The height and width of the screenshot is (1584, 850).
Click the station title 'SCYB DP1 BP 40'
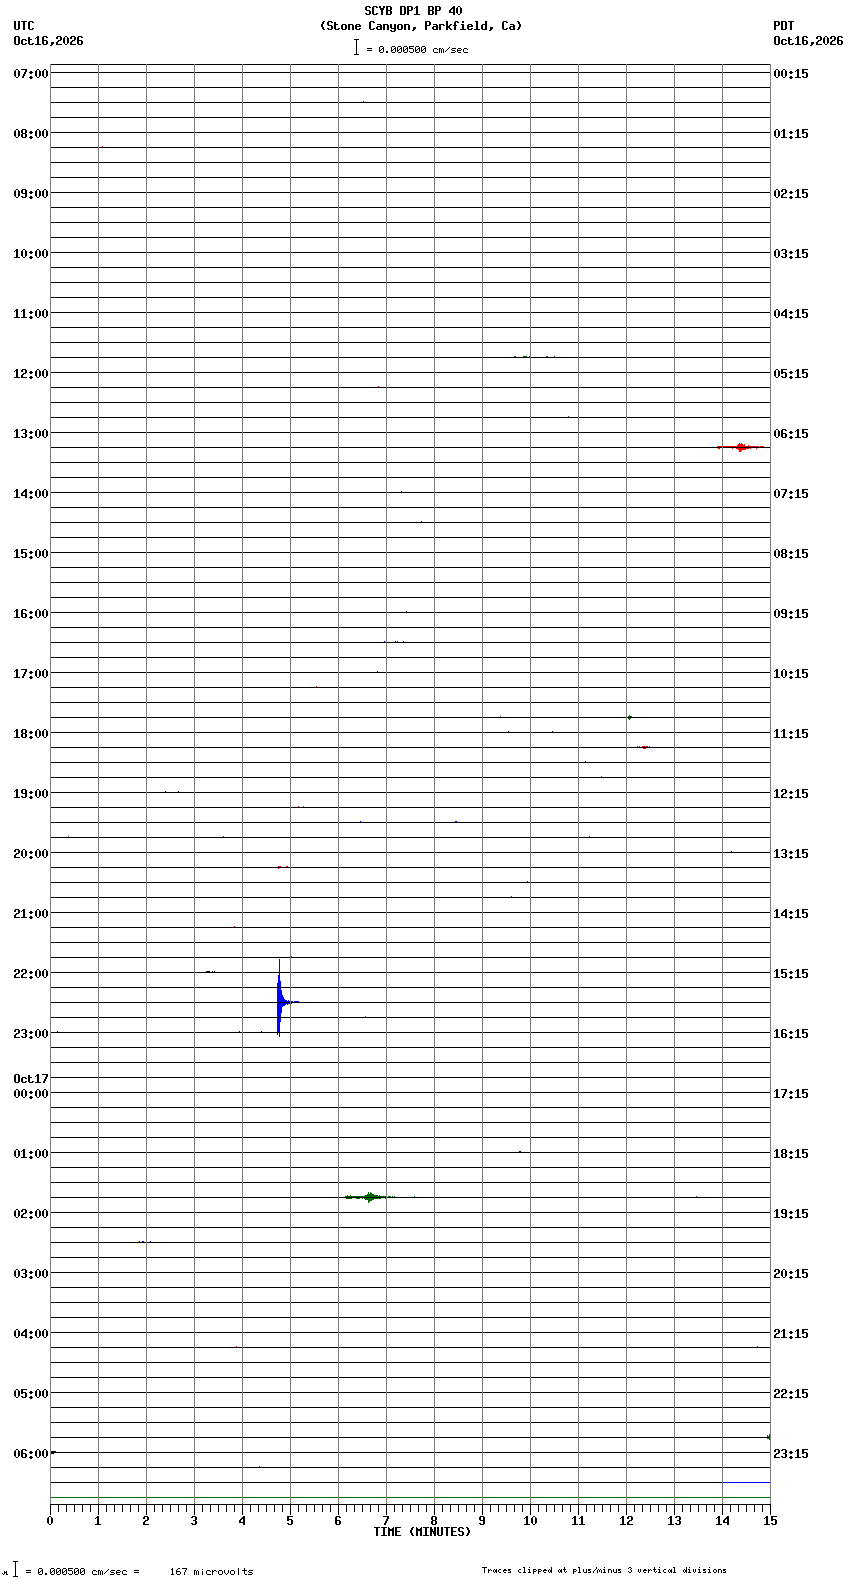[413, 11]
